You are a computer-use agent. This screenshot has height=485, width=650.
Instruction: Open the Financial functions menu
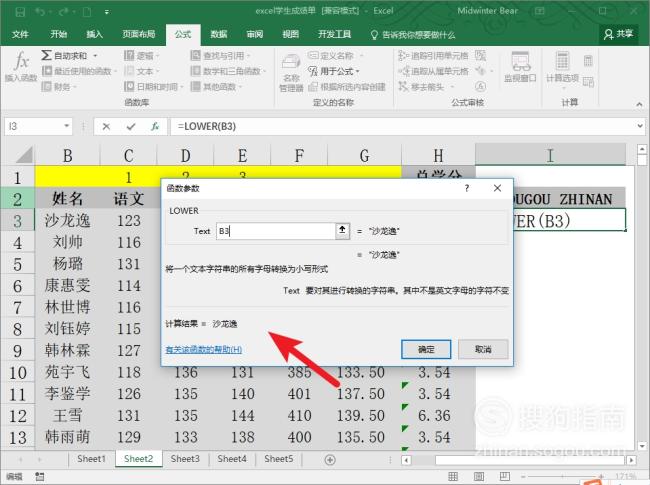59,87
